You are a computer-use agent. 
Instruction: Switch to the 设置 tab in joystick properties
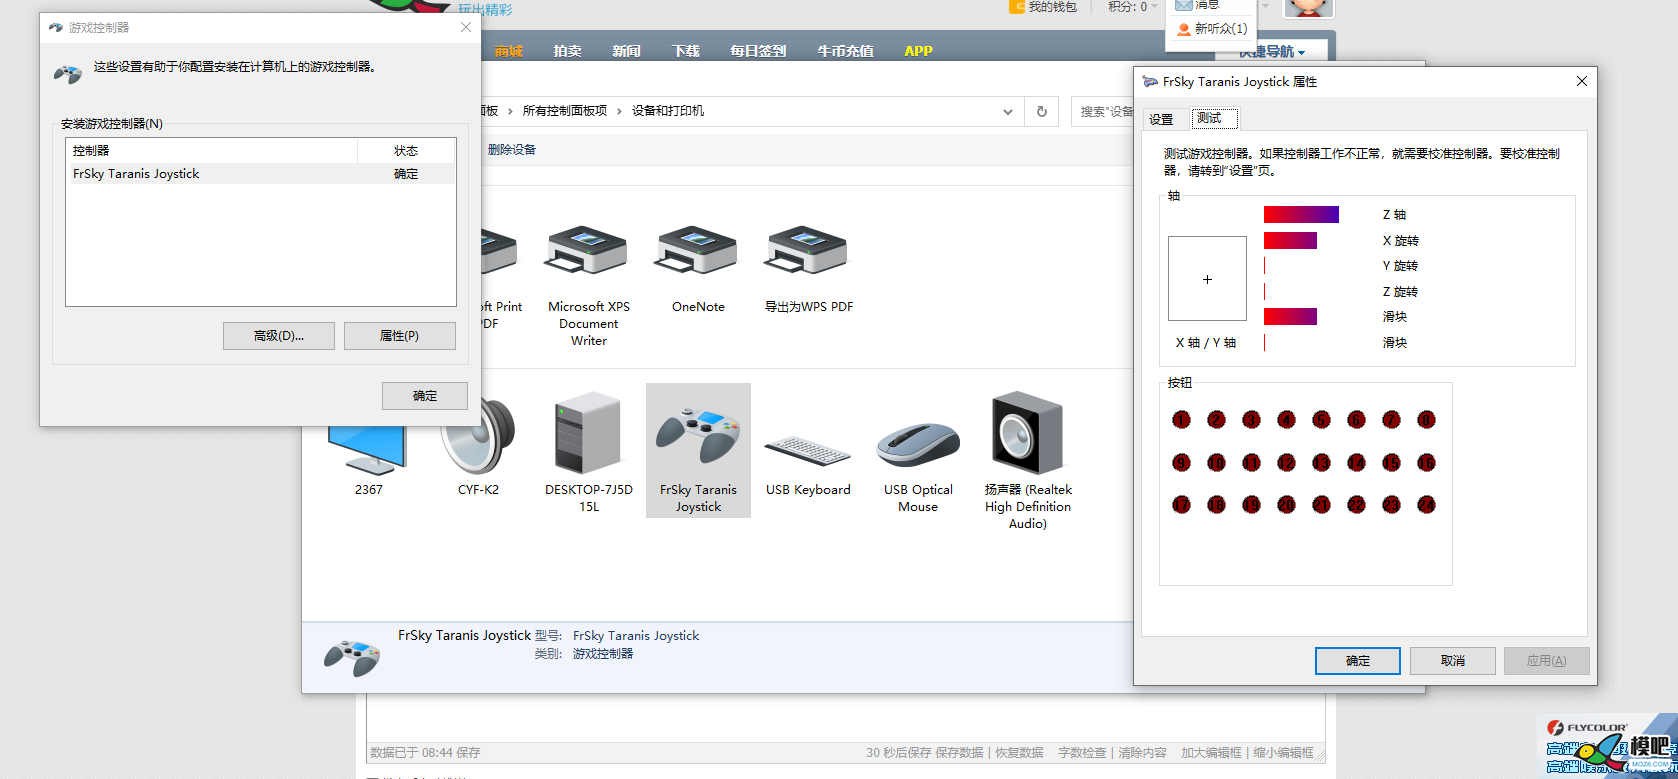pos(1161,119)
